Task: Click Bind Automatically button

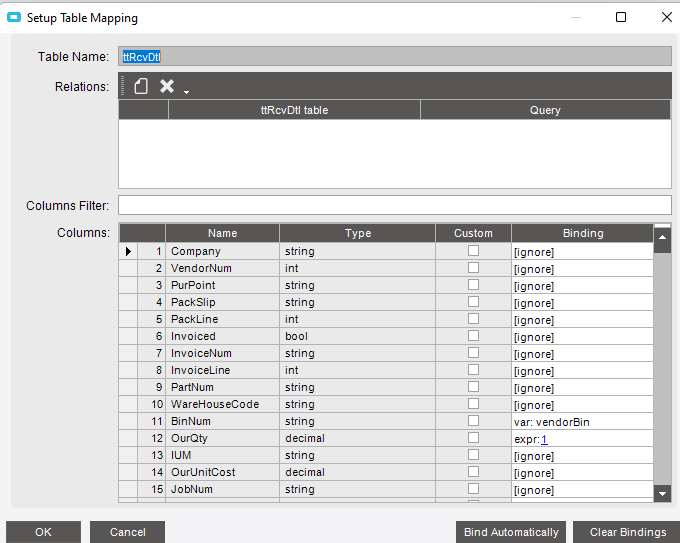Action: click(x=511, y=532)
